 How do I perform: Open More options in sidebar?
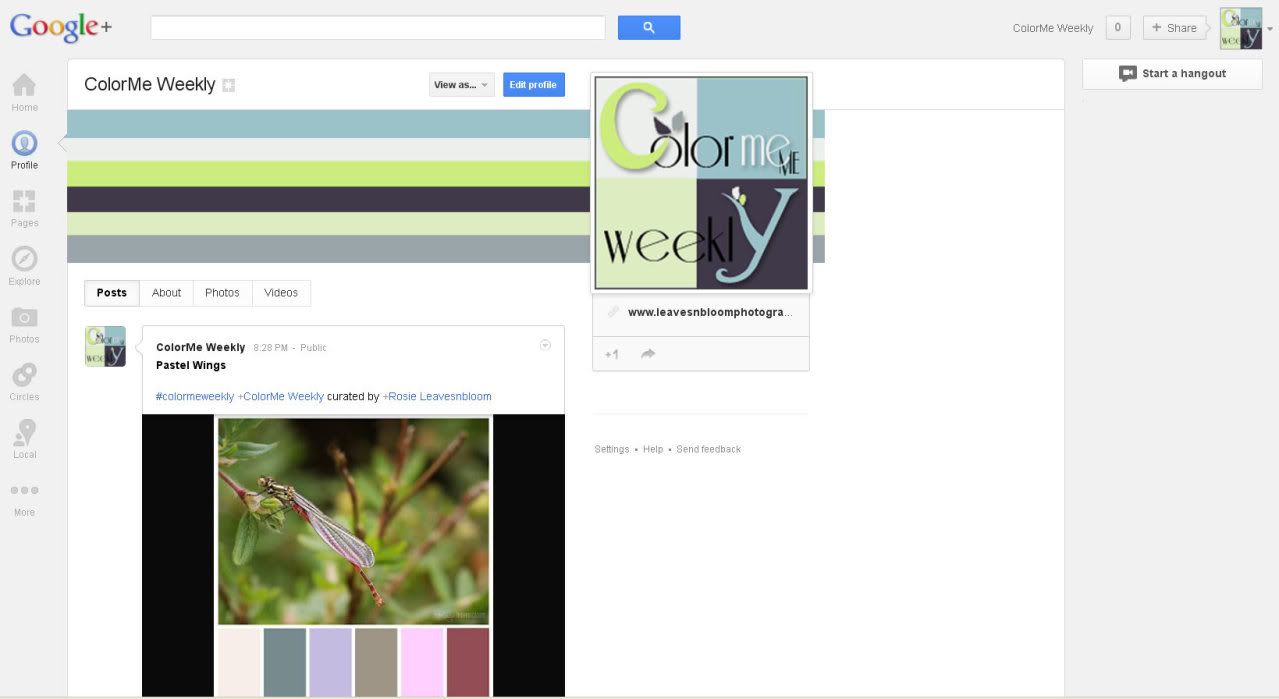click(25, 498)
